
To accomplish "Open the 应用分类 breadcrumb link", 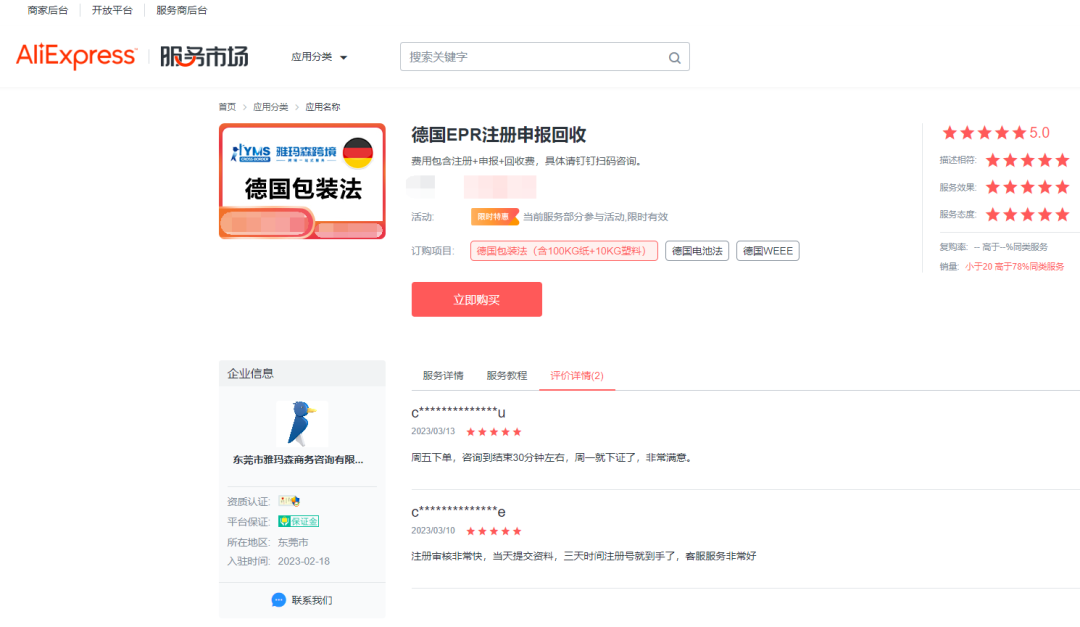I will click(x=271, y=106).
